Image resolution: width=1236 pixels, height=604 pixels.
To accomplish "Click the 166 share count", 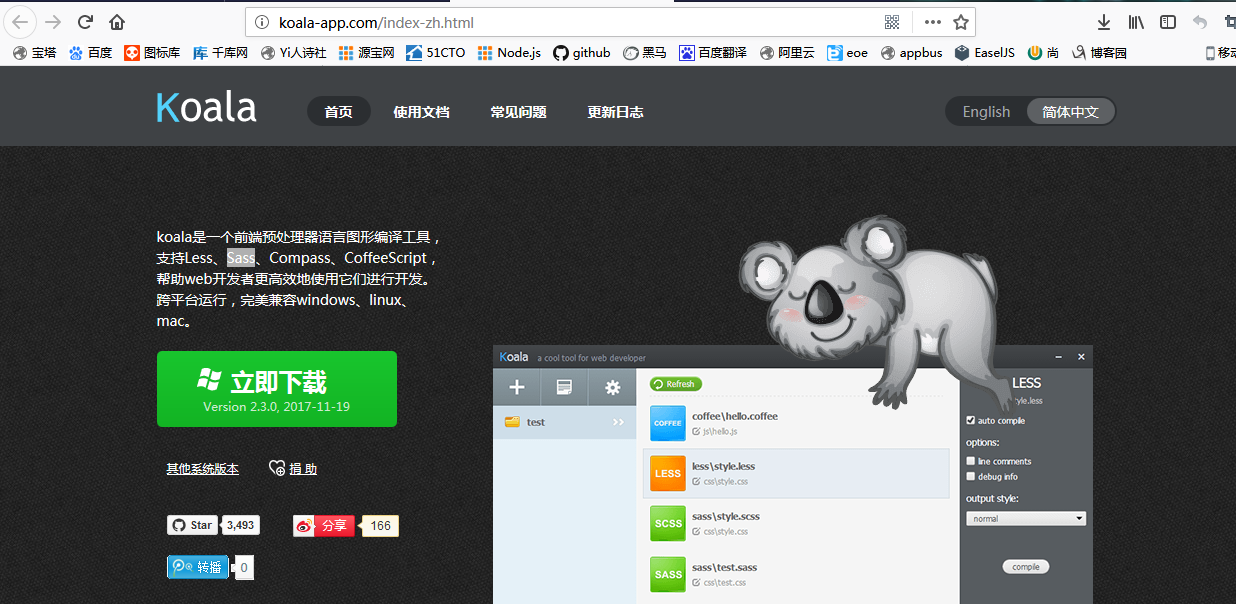I will click(x=380, y=526).
